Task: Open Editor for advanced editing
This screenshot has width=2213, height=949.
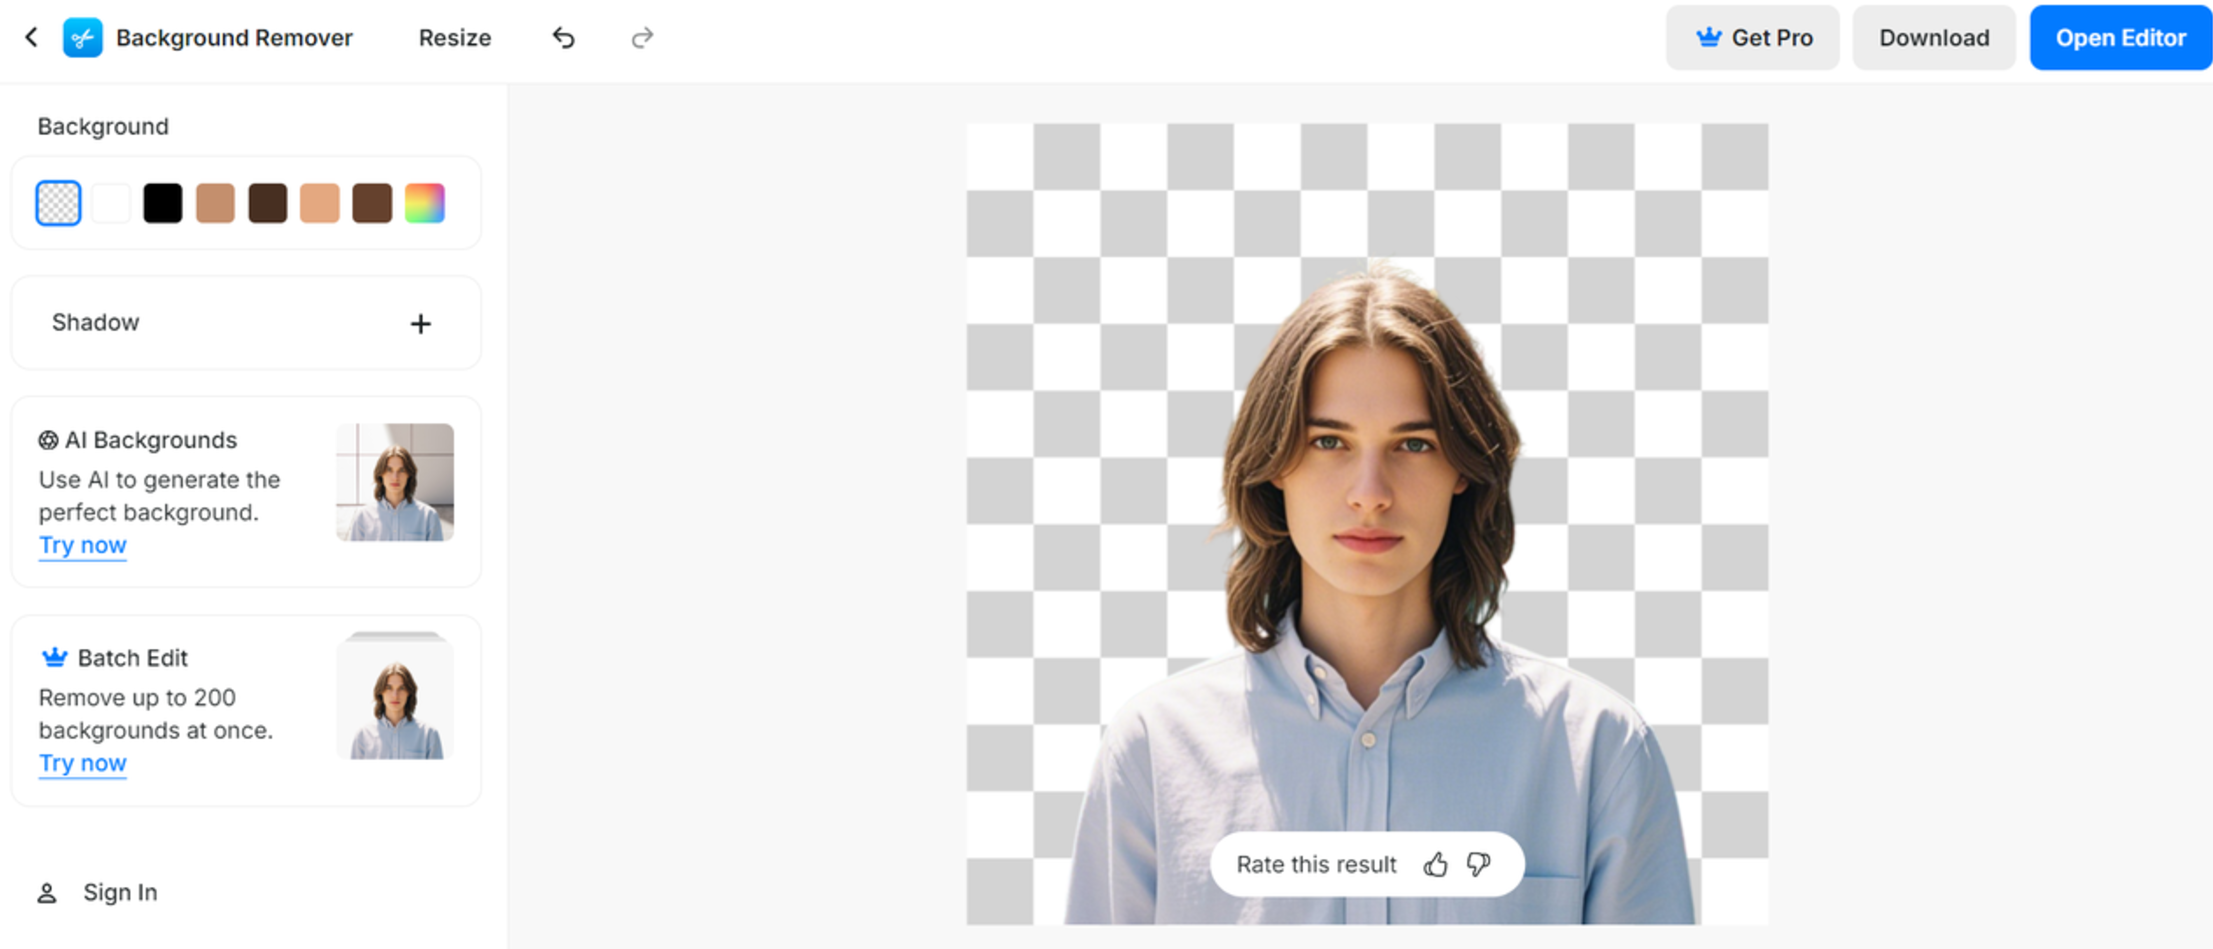Action: [2120, 37]
